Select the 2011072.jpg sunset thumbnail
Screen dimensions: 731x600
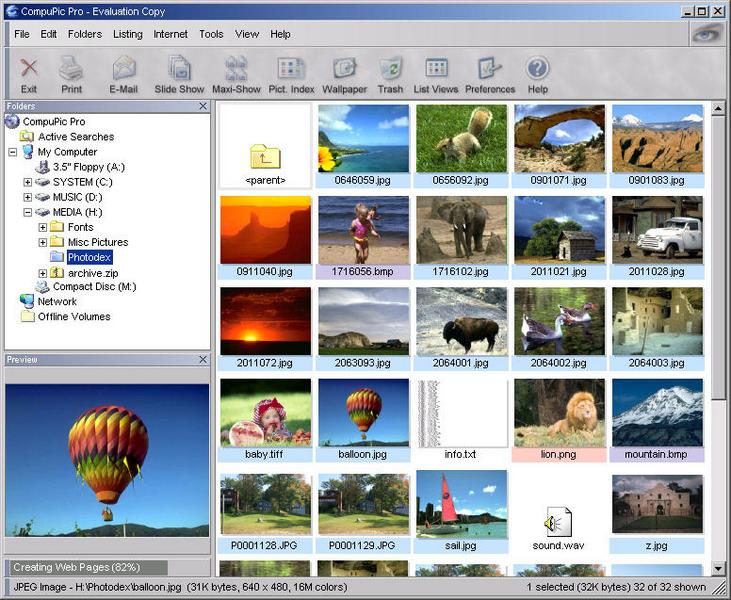point(266,321)
